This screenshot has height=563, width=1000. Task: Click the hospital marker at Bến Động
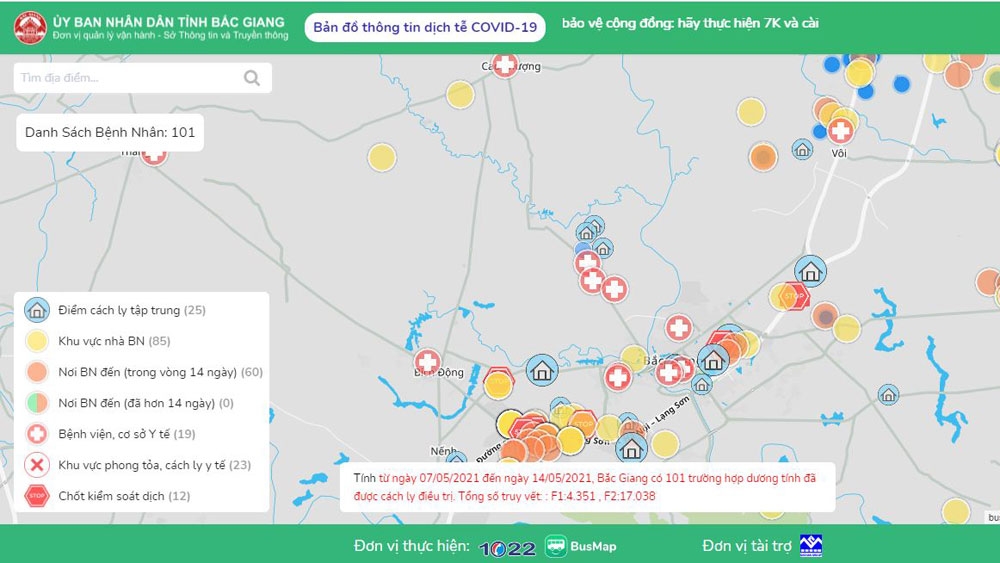click(427, 362)
